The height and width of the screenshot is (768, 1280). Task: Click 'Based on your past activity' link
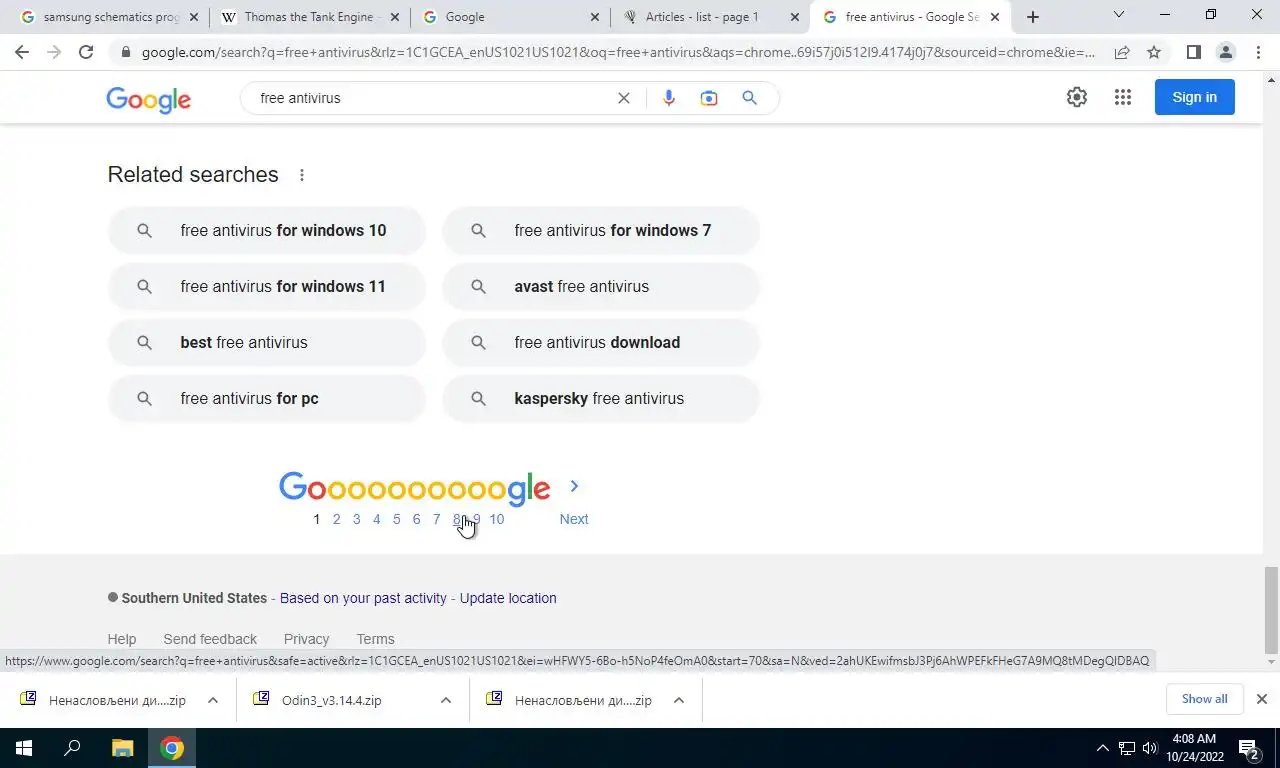pyautogui.click(x=363, y=598)
